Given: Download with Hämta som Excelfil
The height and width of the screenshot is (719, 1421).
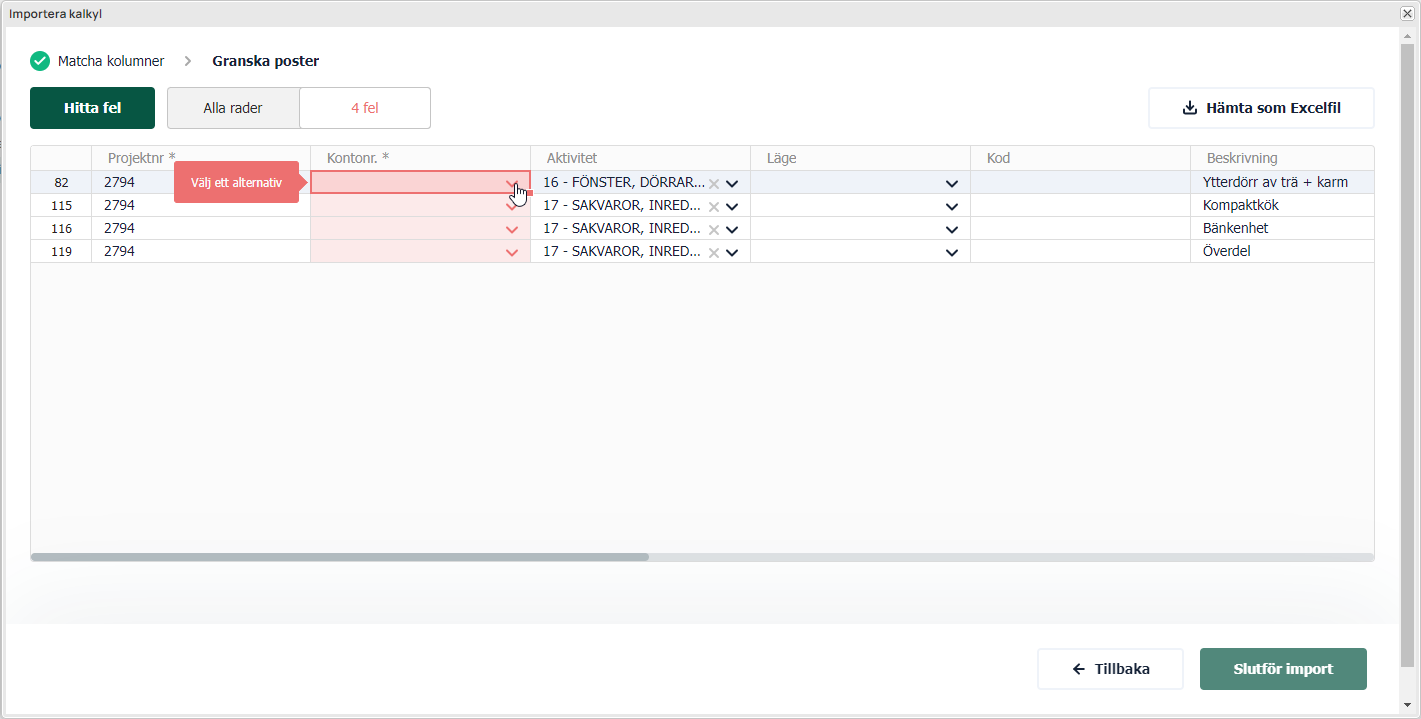Looking at the screenshot, I should pos(1261,108).
